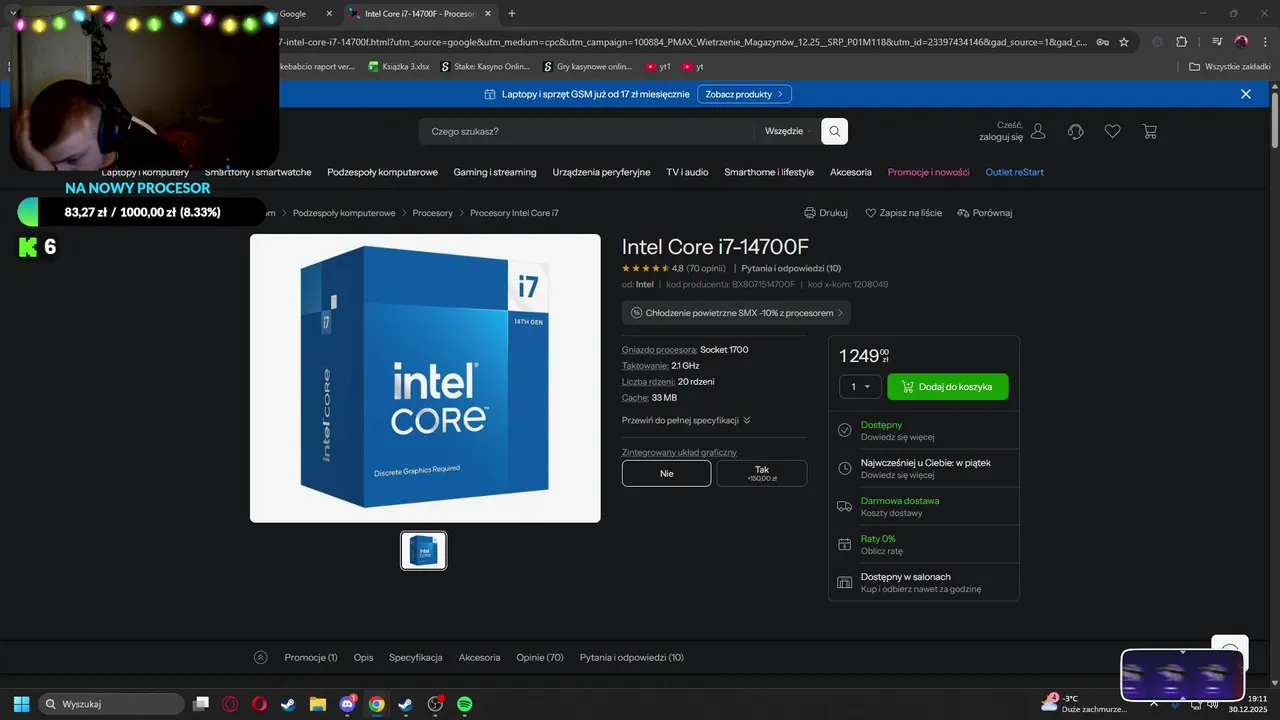
Task: Open a new browser tab
Action: click(512, 13)
